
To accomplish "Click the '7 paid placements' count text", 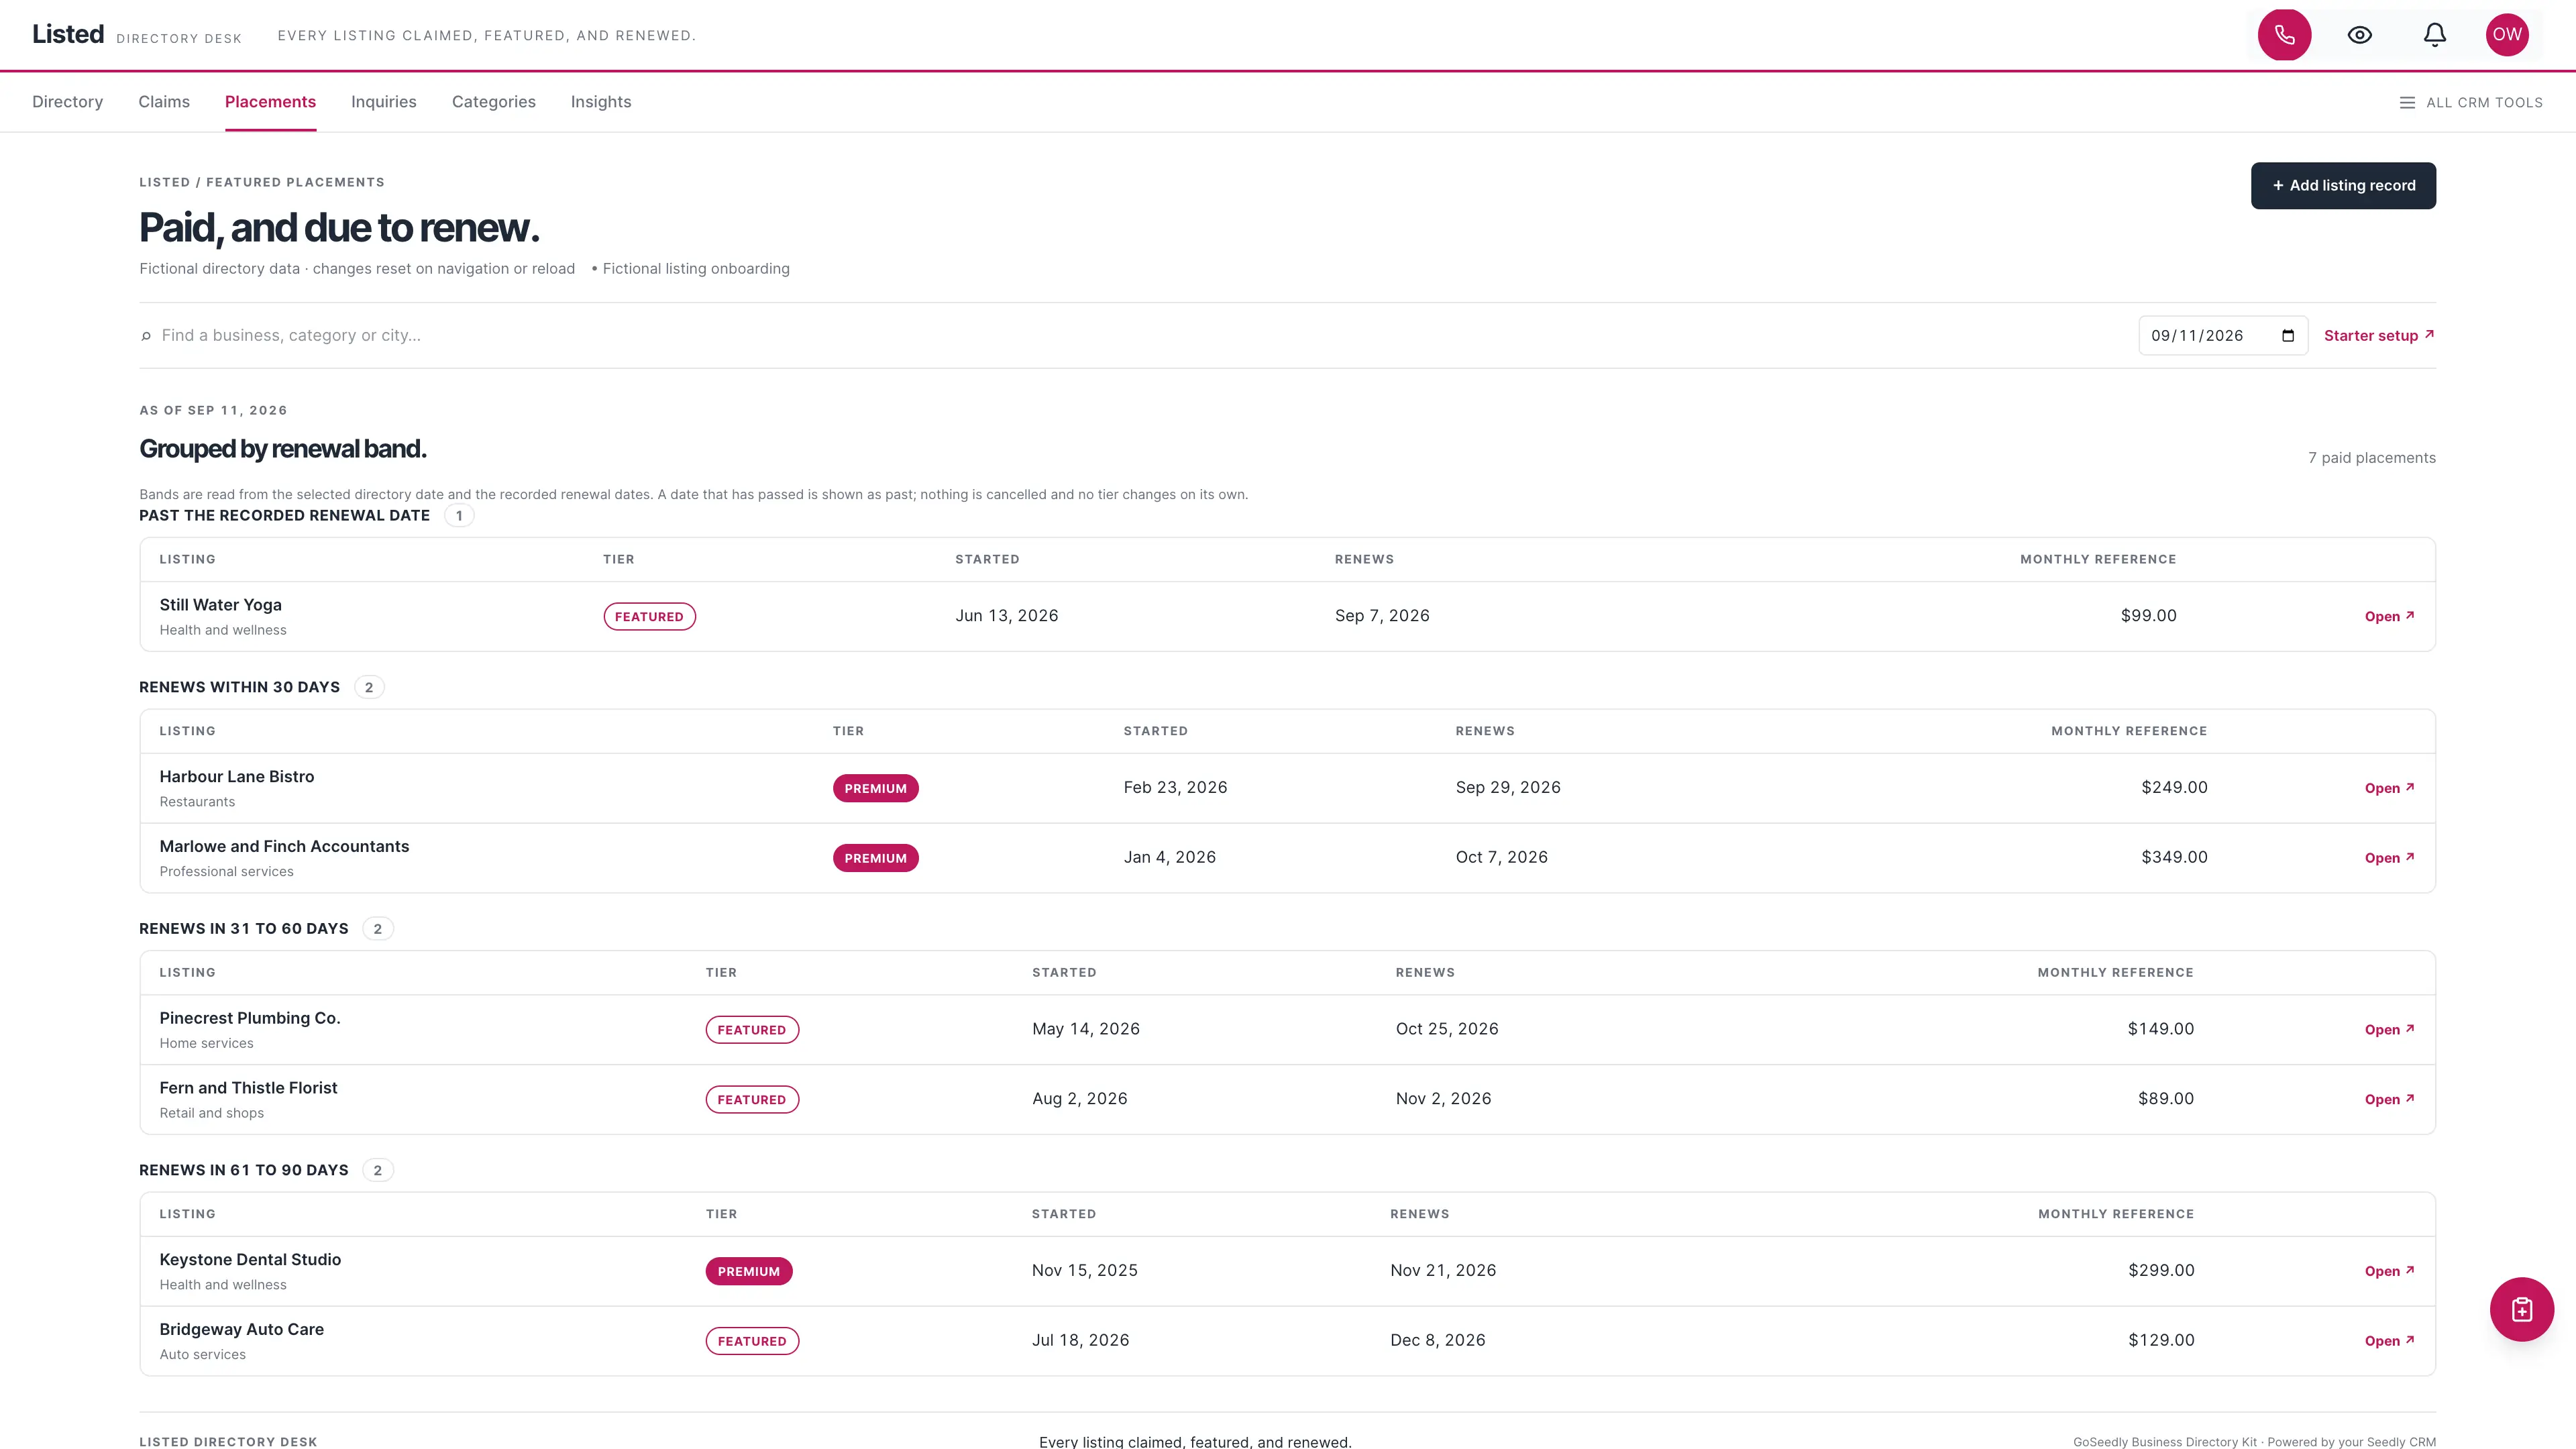I will tap(2371, 458).
